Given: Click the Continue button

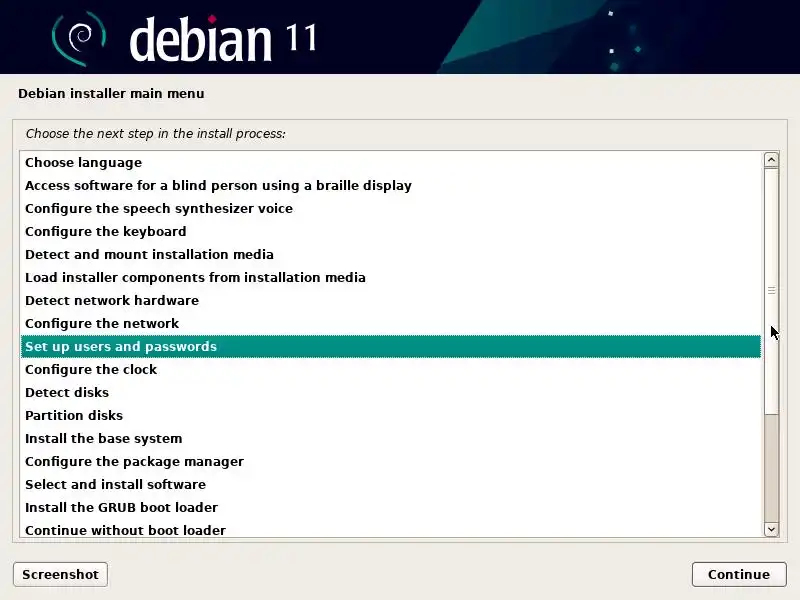Looking at the screenshot, I should point(739,574).
